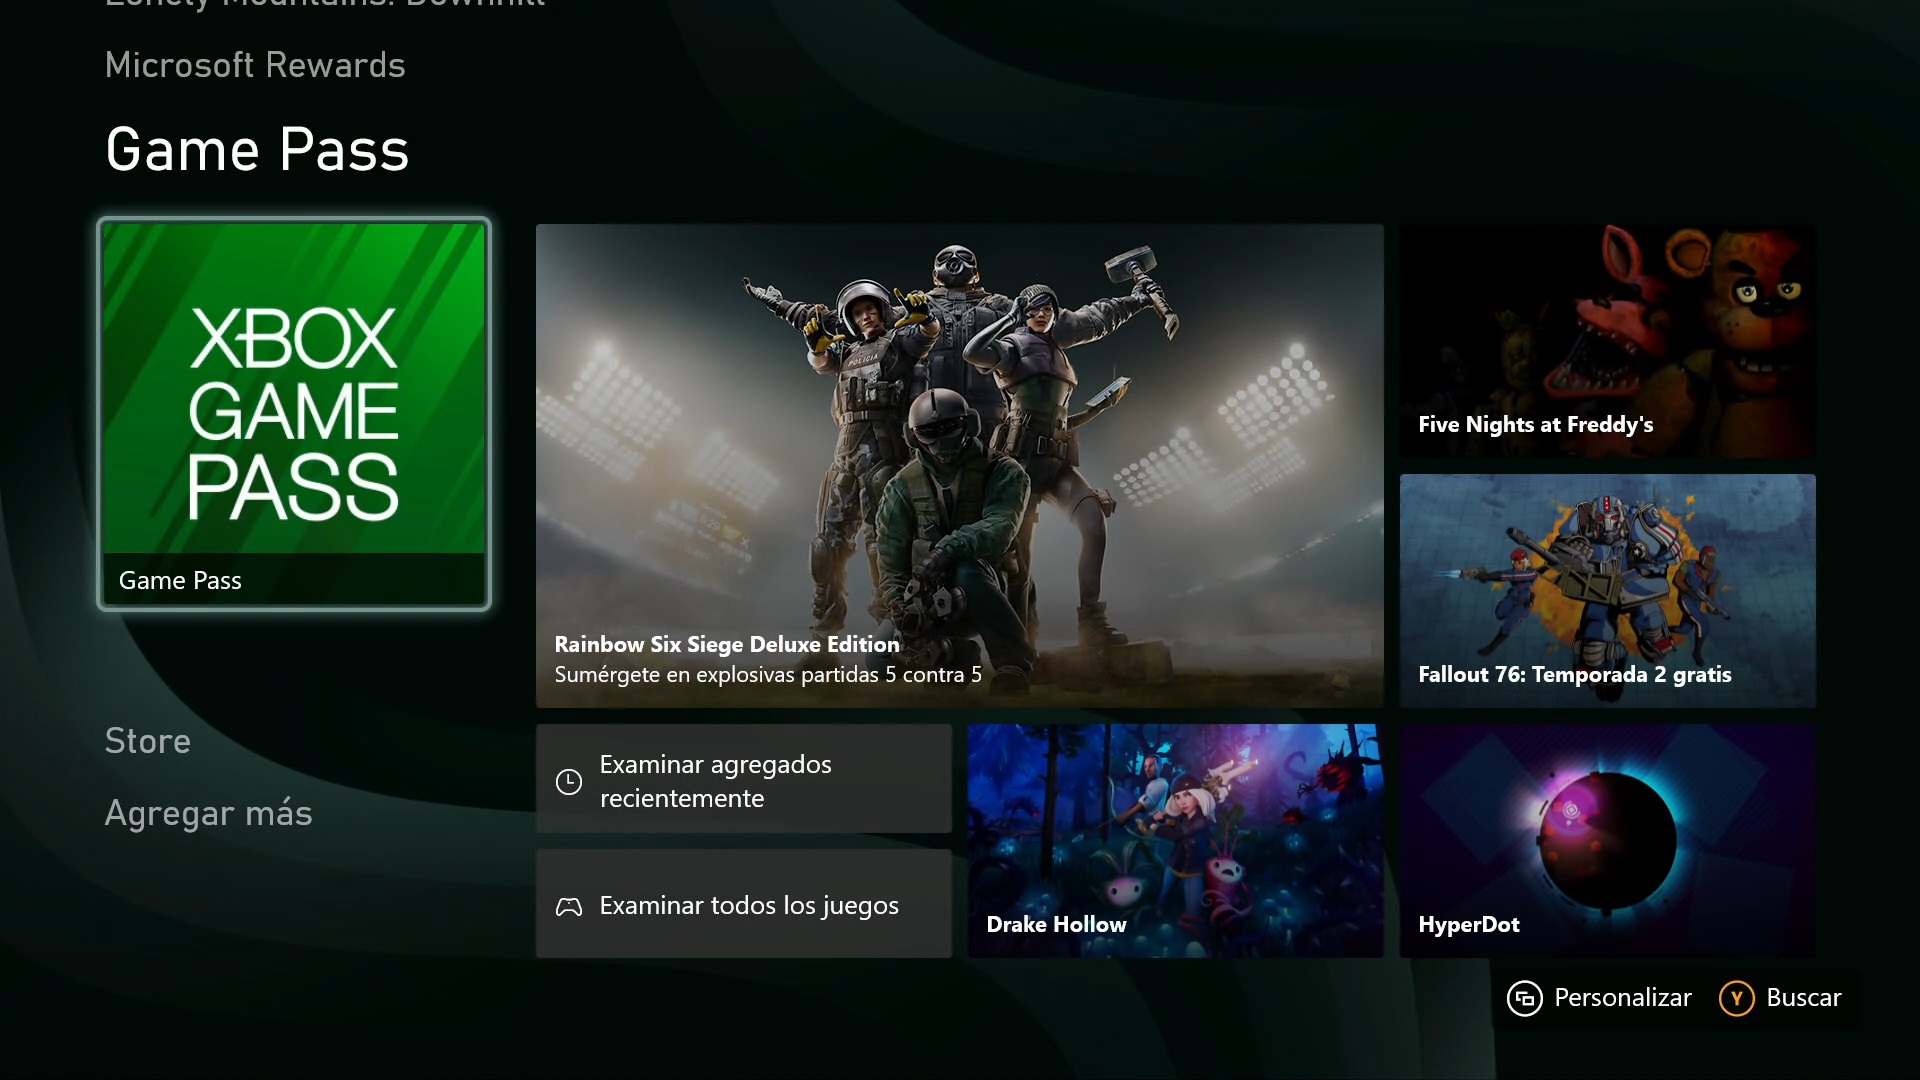Select the HyperDot game tile
Image resolution: width=1920 pixels, height=1080 pixels.
point(1607,840)
